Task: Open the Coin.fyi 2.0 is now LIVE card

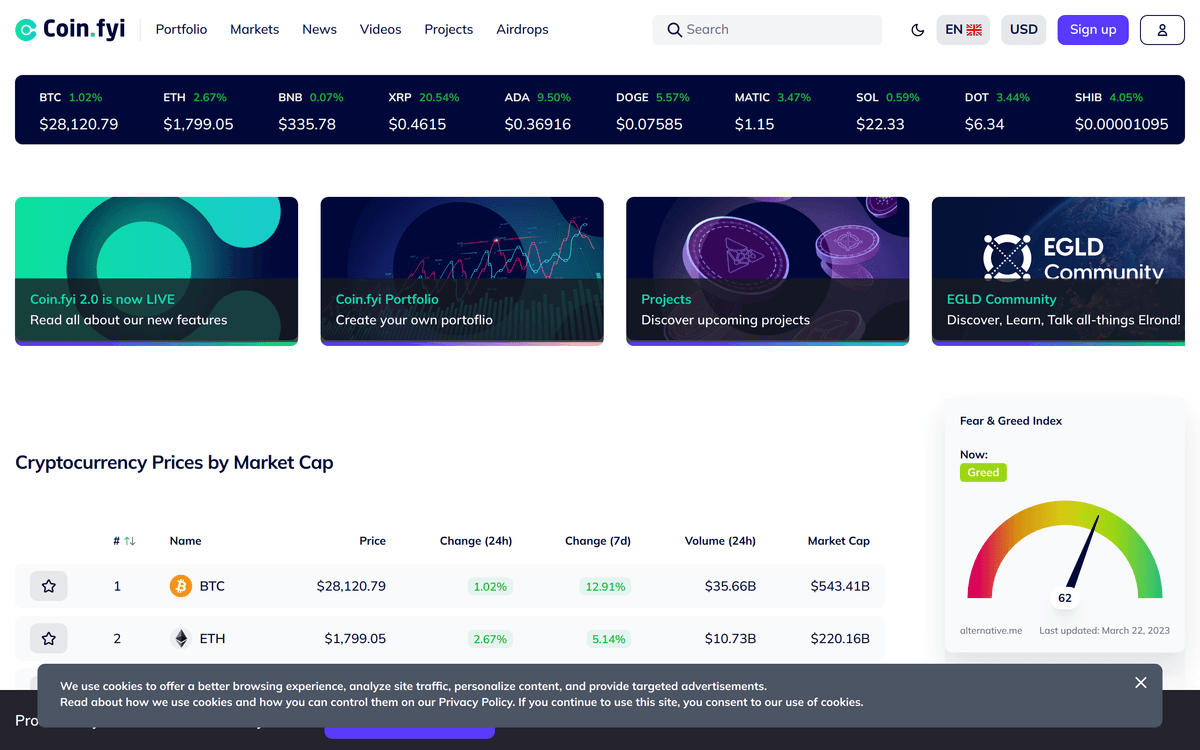Action: click(x=156, y=271)
